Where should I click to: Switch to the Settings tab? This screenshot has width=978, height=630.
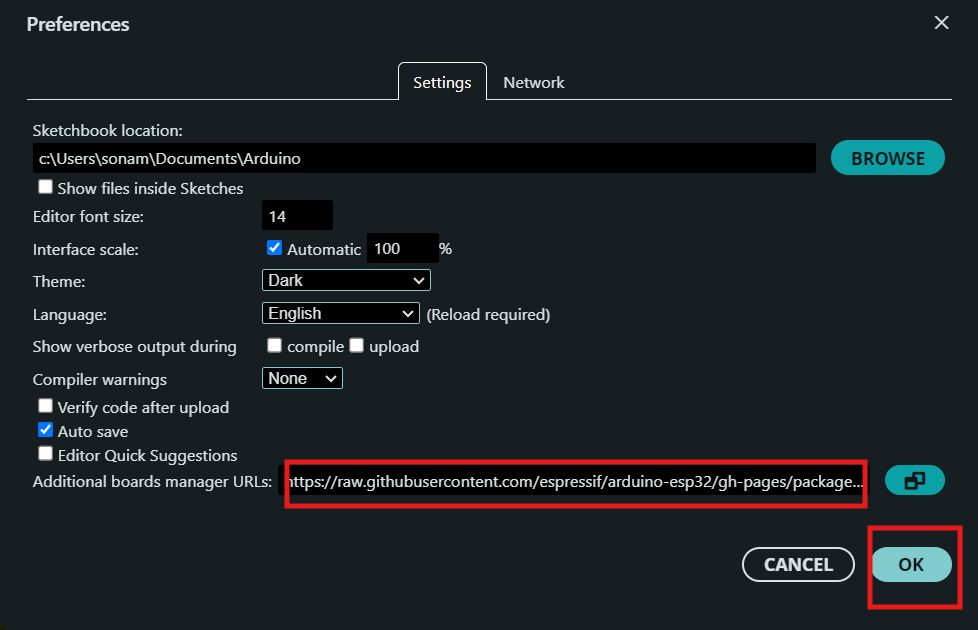(442, 82)
